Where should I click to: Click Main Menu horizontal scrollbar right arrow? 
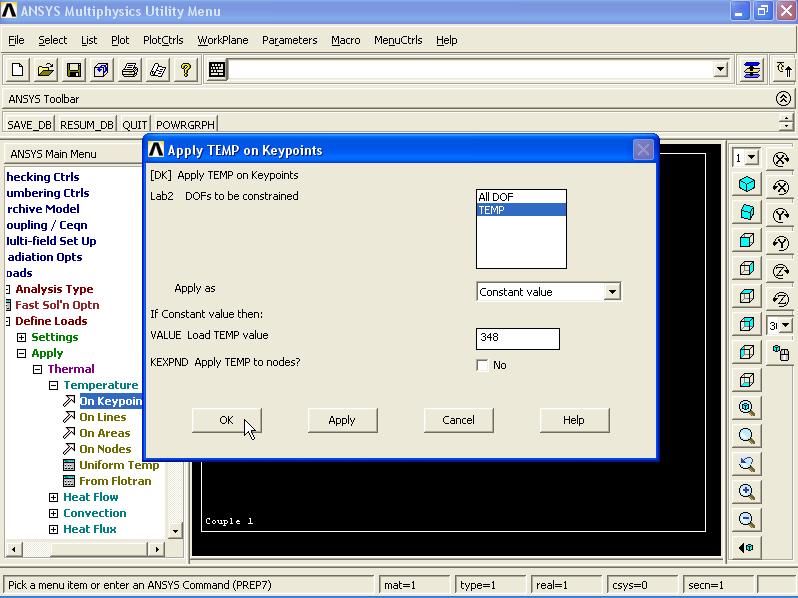[x=157, y=549]
